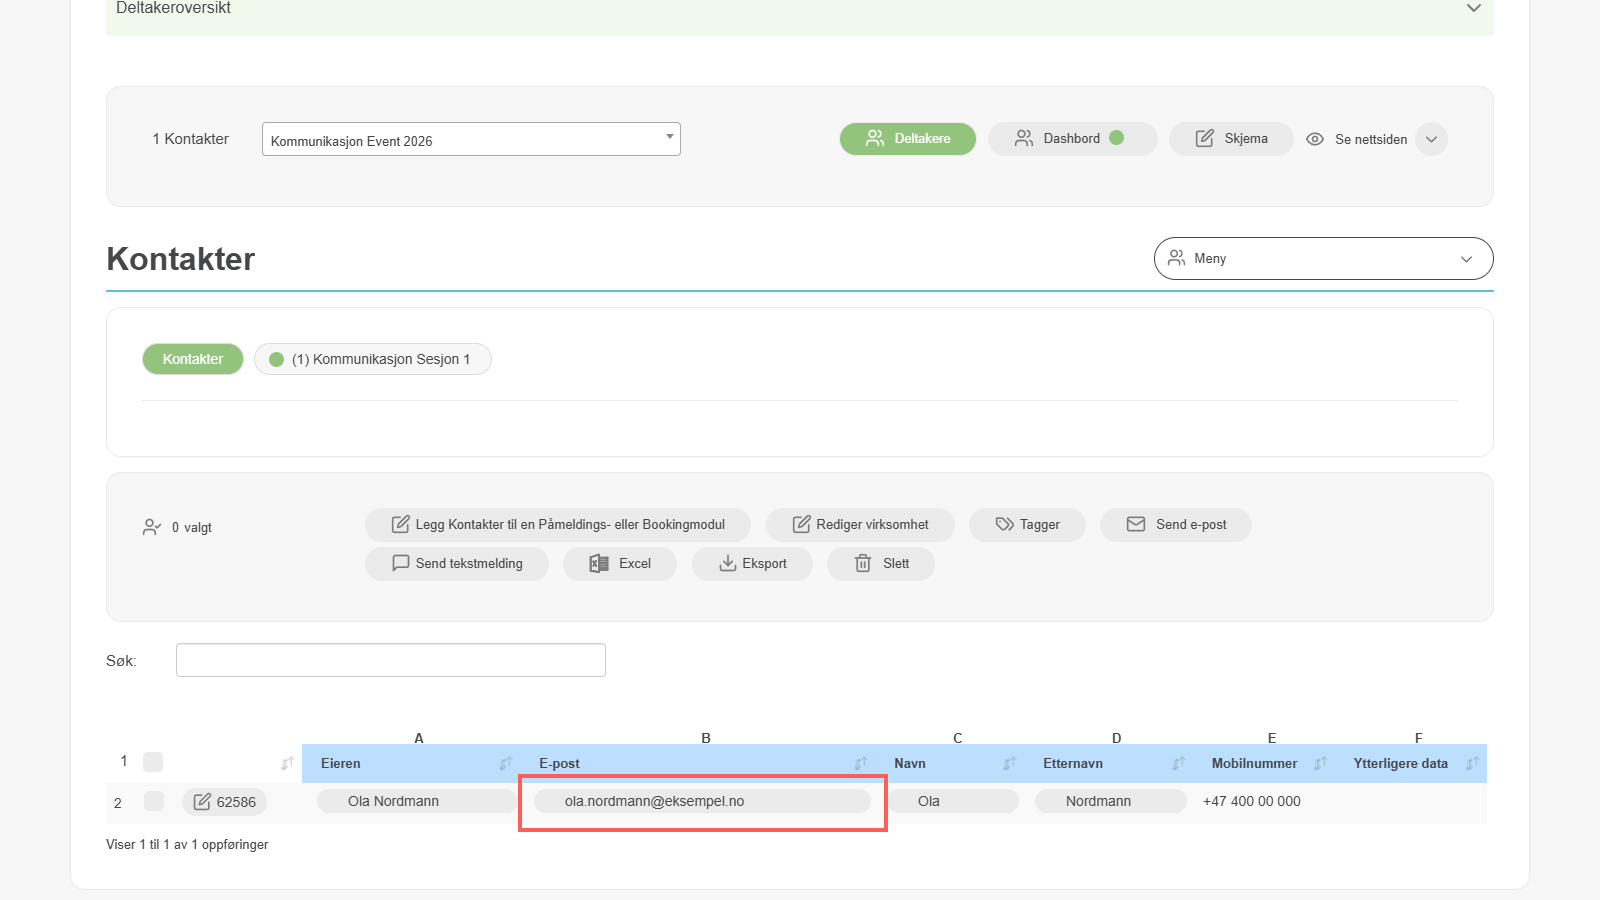The width and height of the screenshot is (1600, 900).
Task: Open the Tagger button
Action: tap(1027, 525)
